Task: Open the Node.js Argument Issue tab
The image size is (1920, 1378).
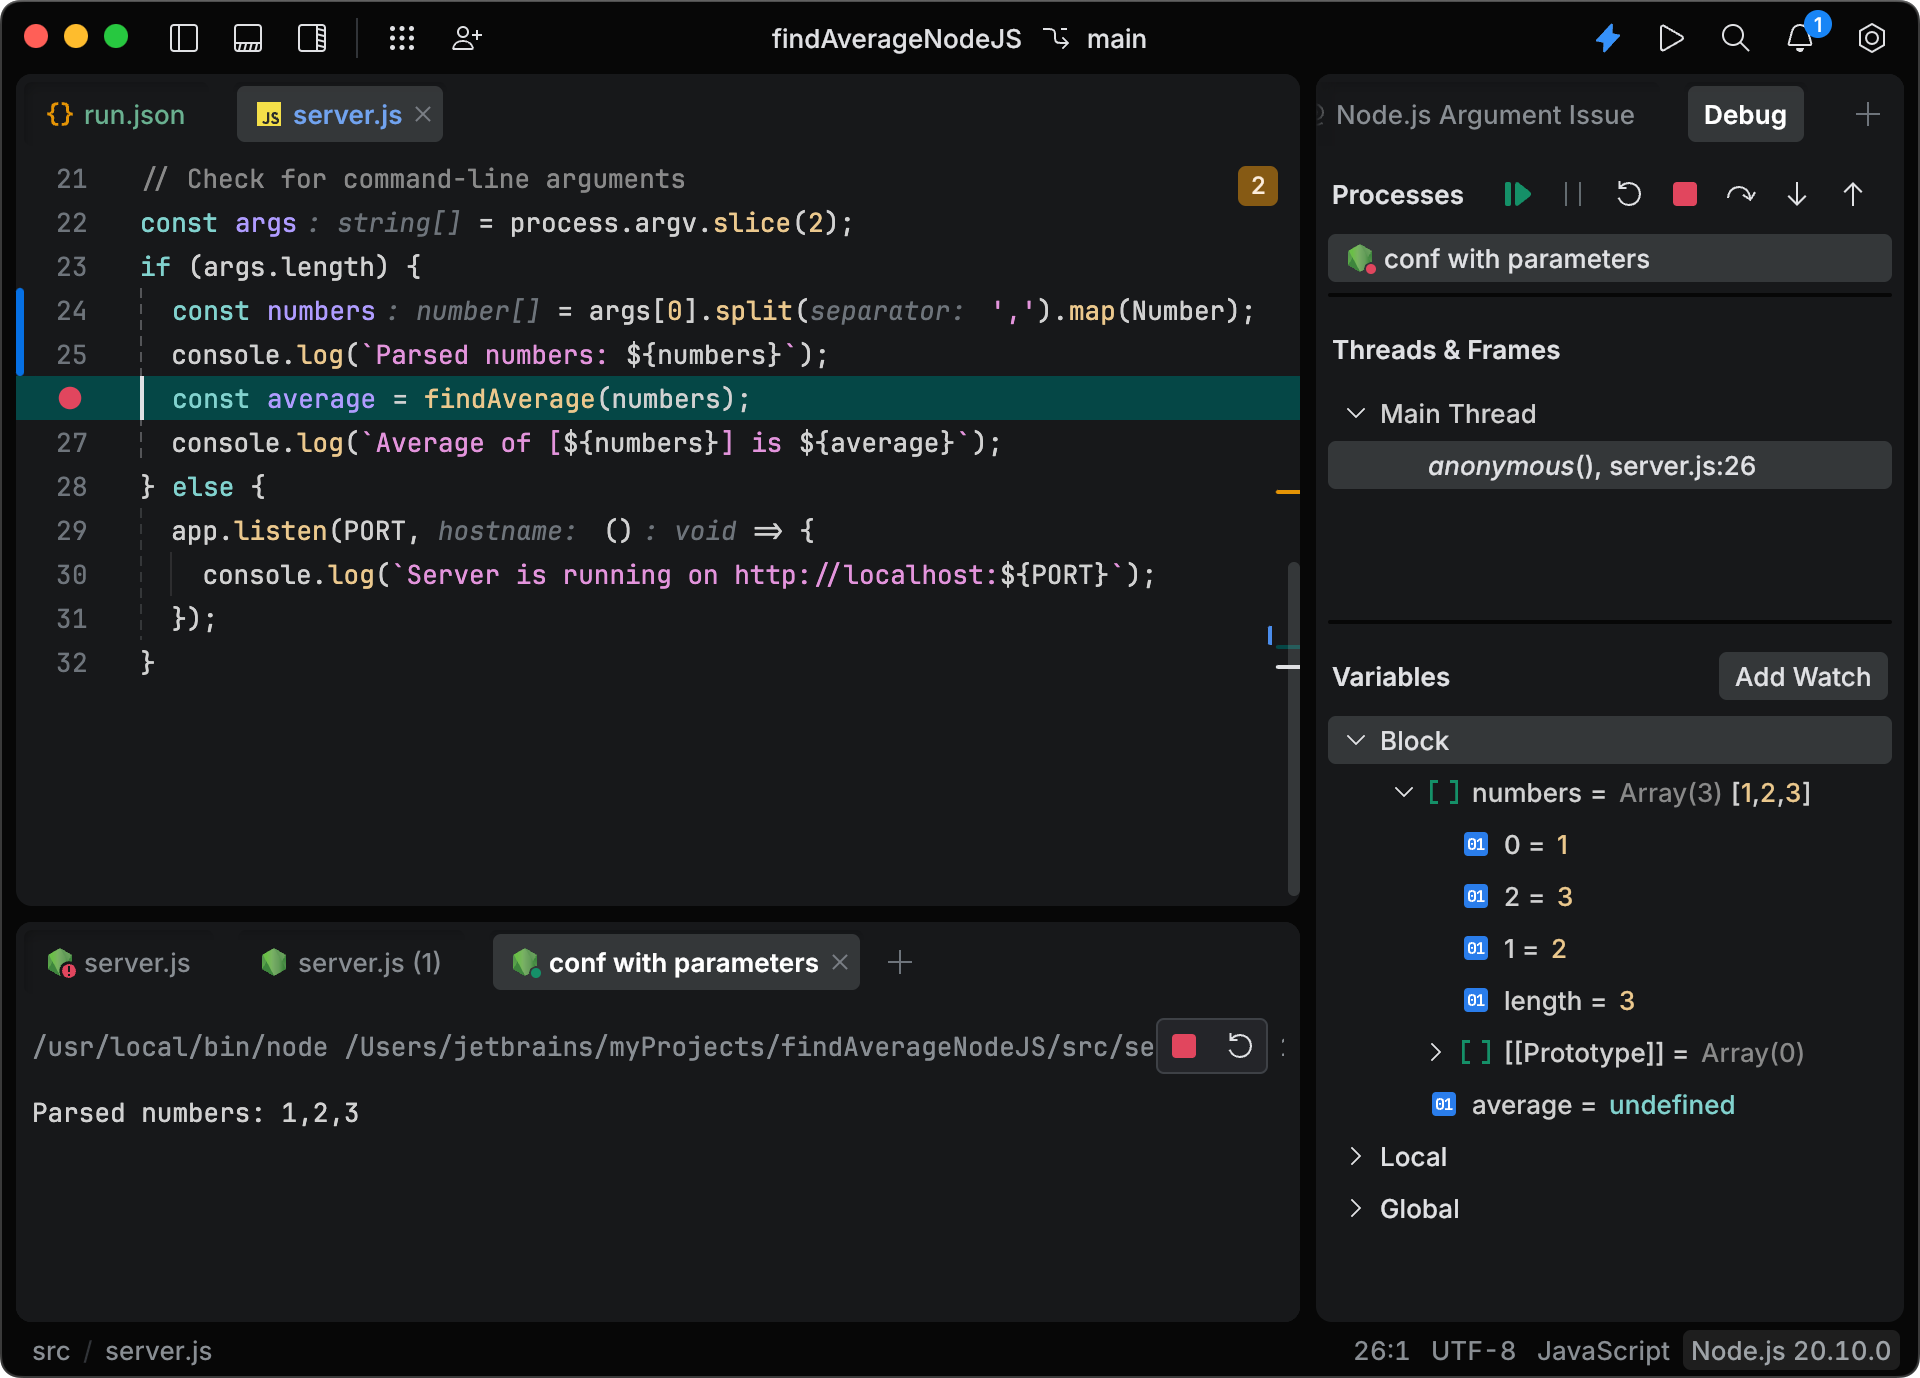Action: tap(1484, 115)
